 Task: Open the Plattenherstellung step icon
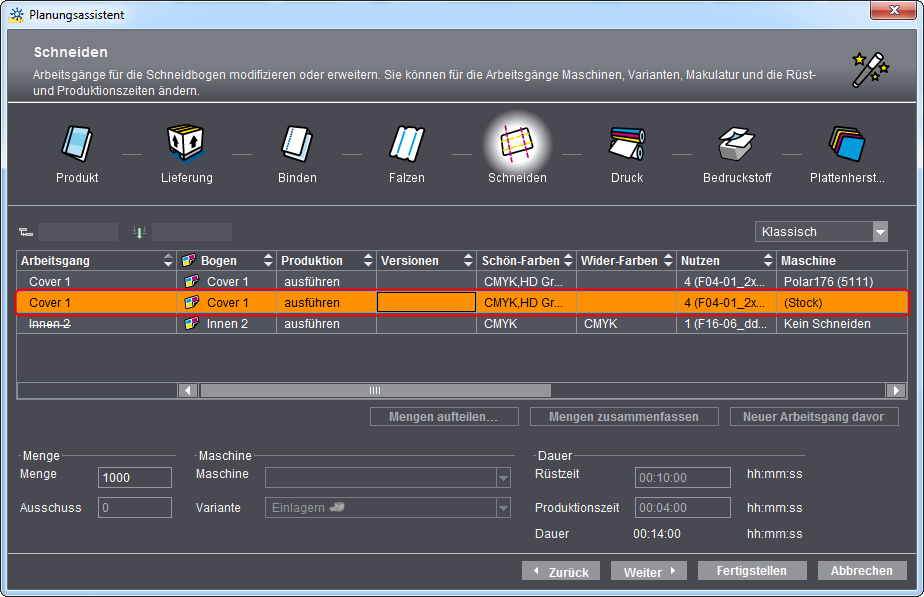click(x=847, y=143)
